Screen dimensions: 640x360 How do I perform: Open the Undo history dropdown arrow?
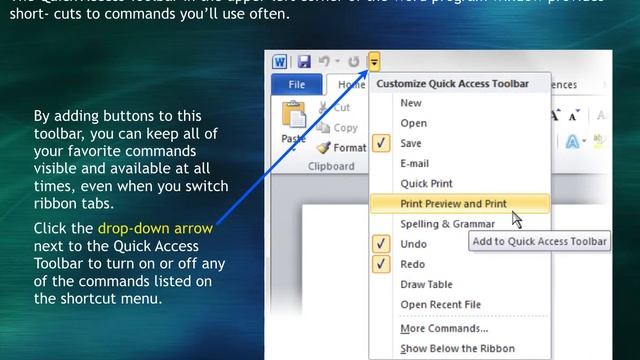point(338,62)
